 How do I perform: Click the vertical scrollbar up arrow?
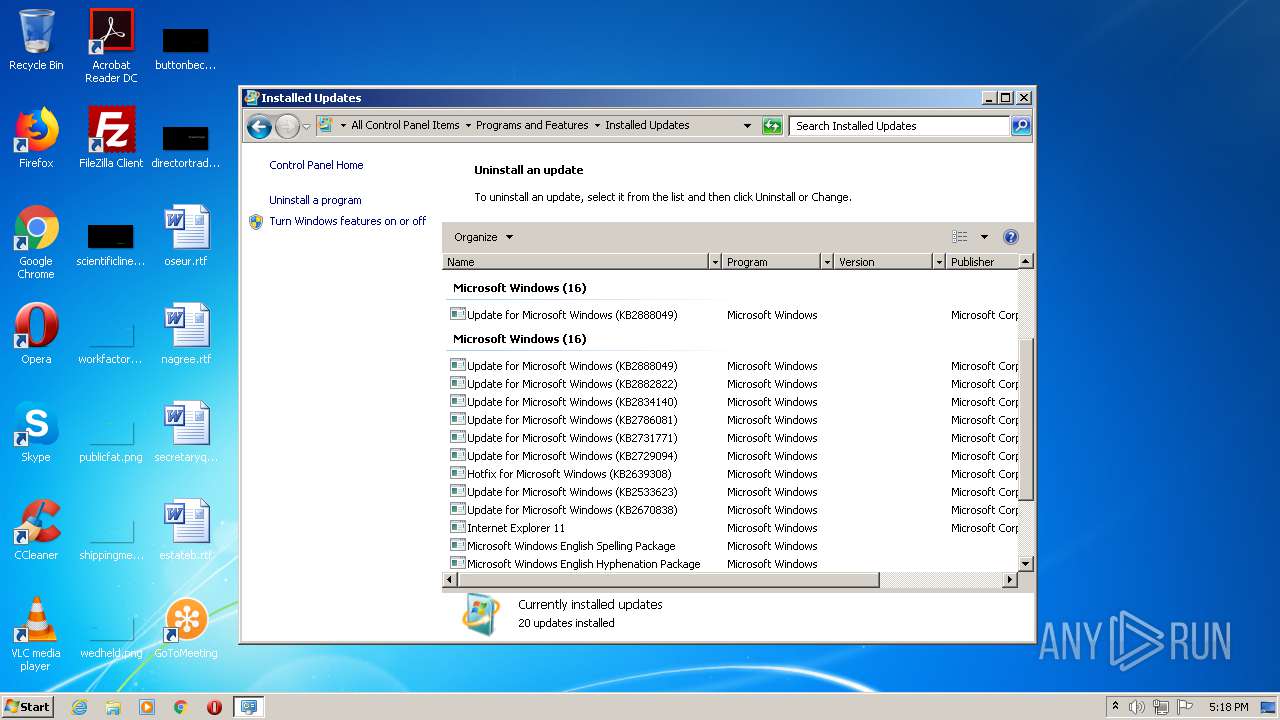click(x=1025, y=262)
